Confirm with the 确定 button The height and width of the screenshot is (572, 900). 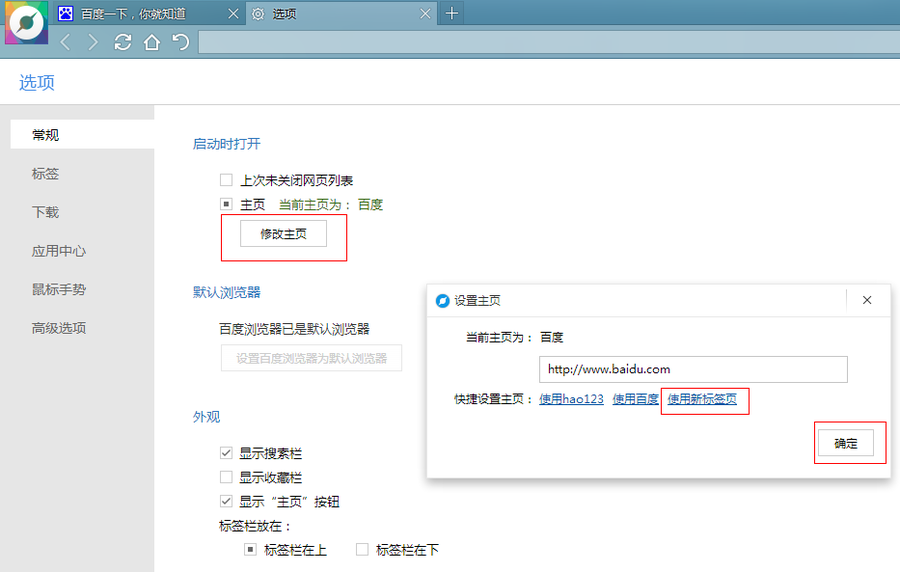[x=846, y=443]
